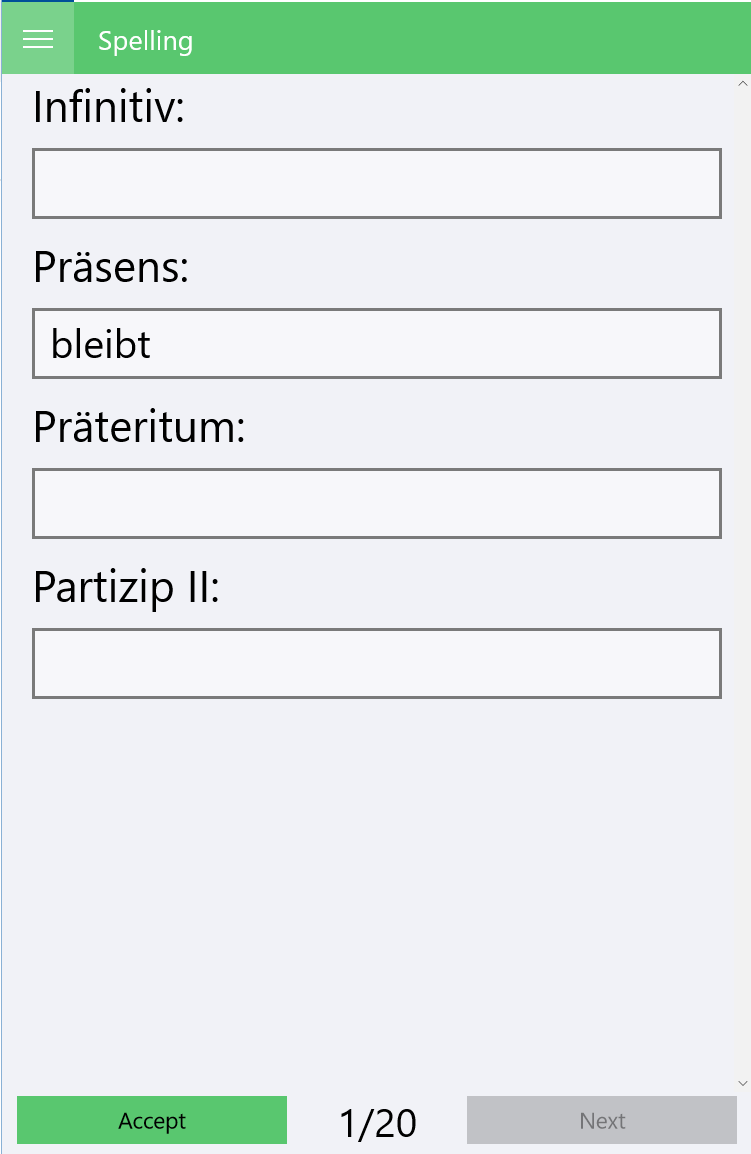Click the greyed-out Next button
The height and width of the screenshot is (1154, 751).
[x=601, y=1121]
